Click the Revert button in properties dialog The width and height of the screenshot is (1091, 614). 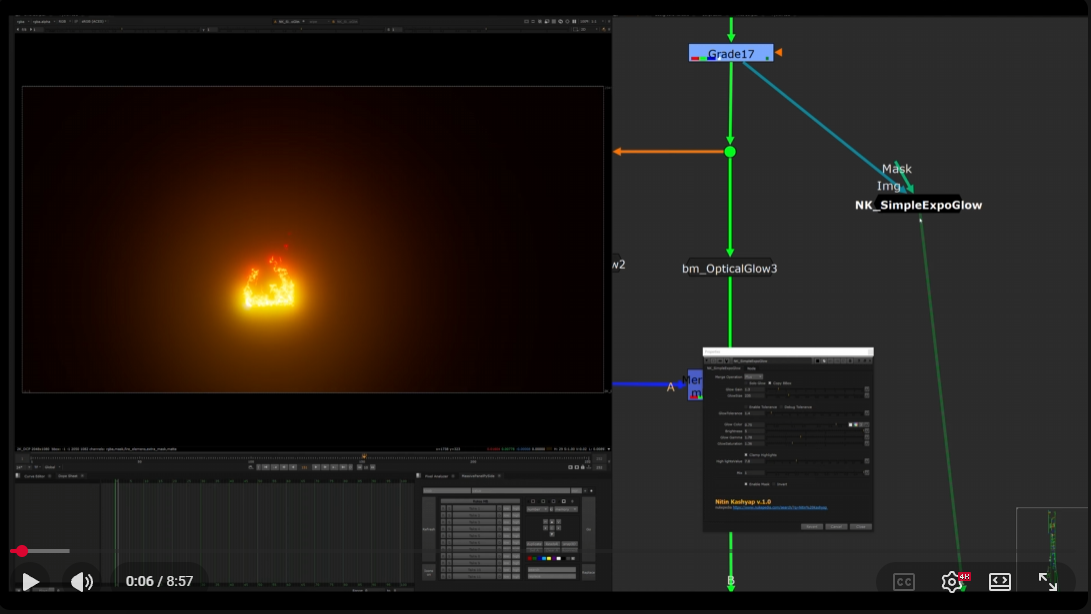[x=811, y=526]
